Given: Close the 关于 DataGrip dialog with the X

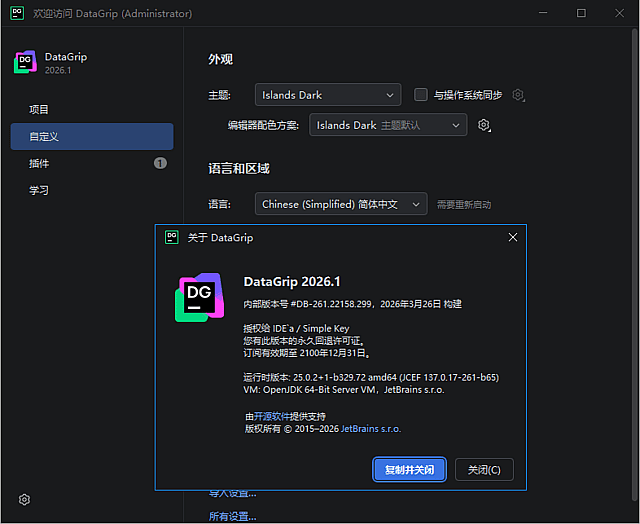Looking at the screenshot, I should click(513, 238).
